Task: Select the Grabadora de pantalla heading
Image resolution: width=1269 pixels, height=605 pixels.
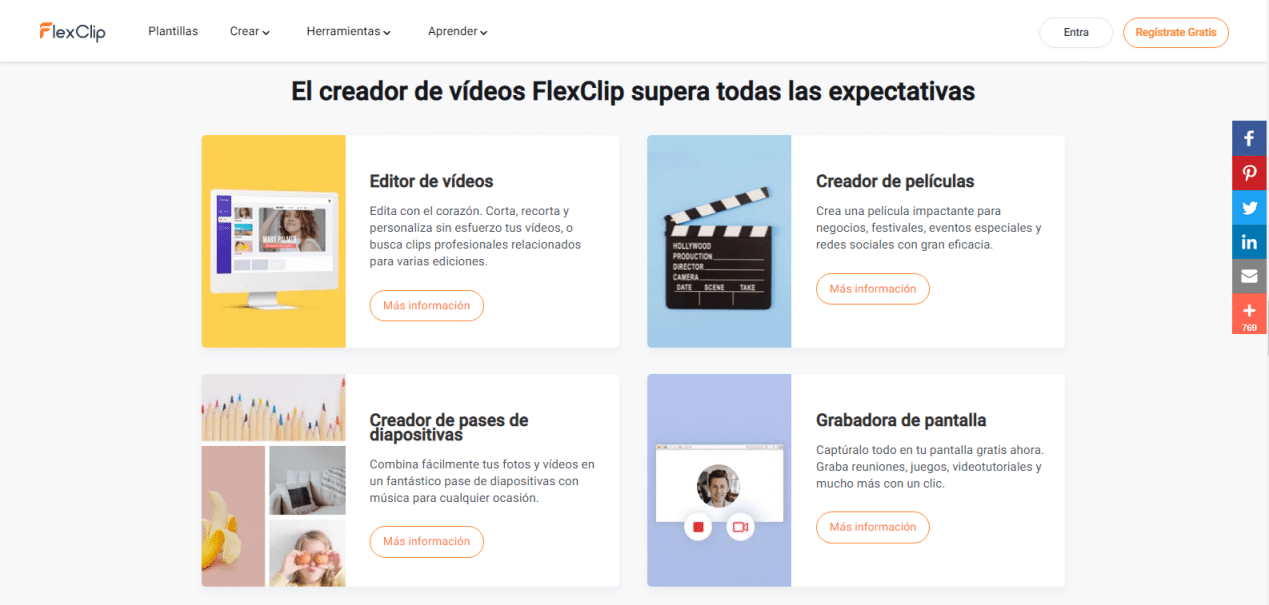Action: pos(901,420)
